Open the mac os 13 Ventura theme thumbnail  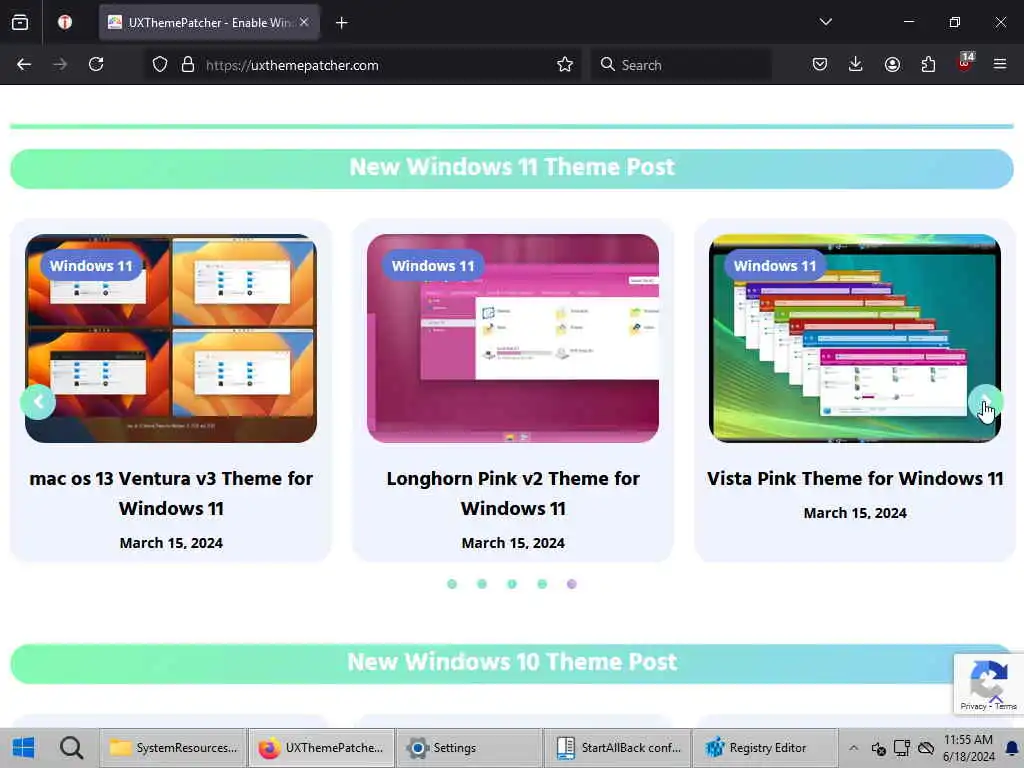tap(171, 338)
